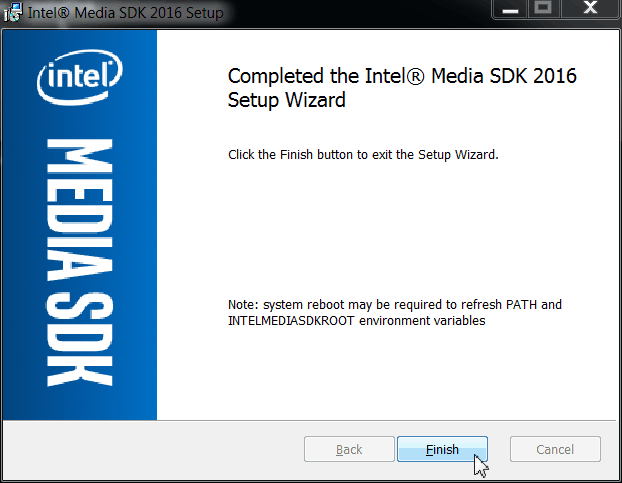
Task: Click the greyed-out Back button
Action: pos(349,449)
